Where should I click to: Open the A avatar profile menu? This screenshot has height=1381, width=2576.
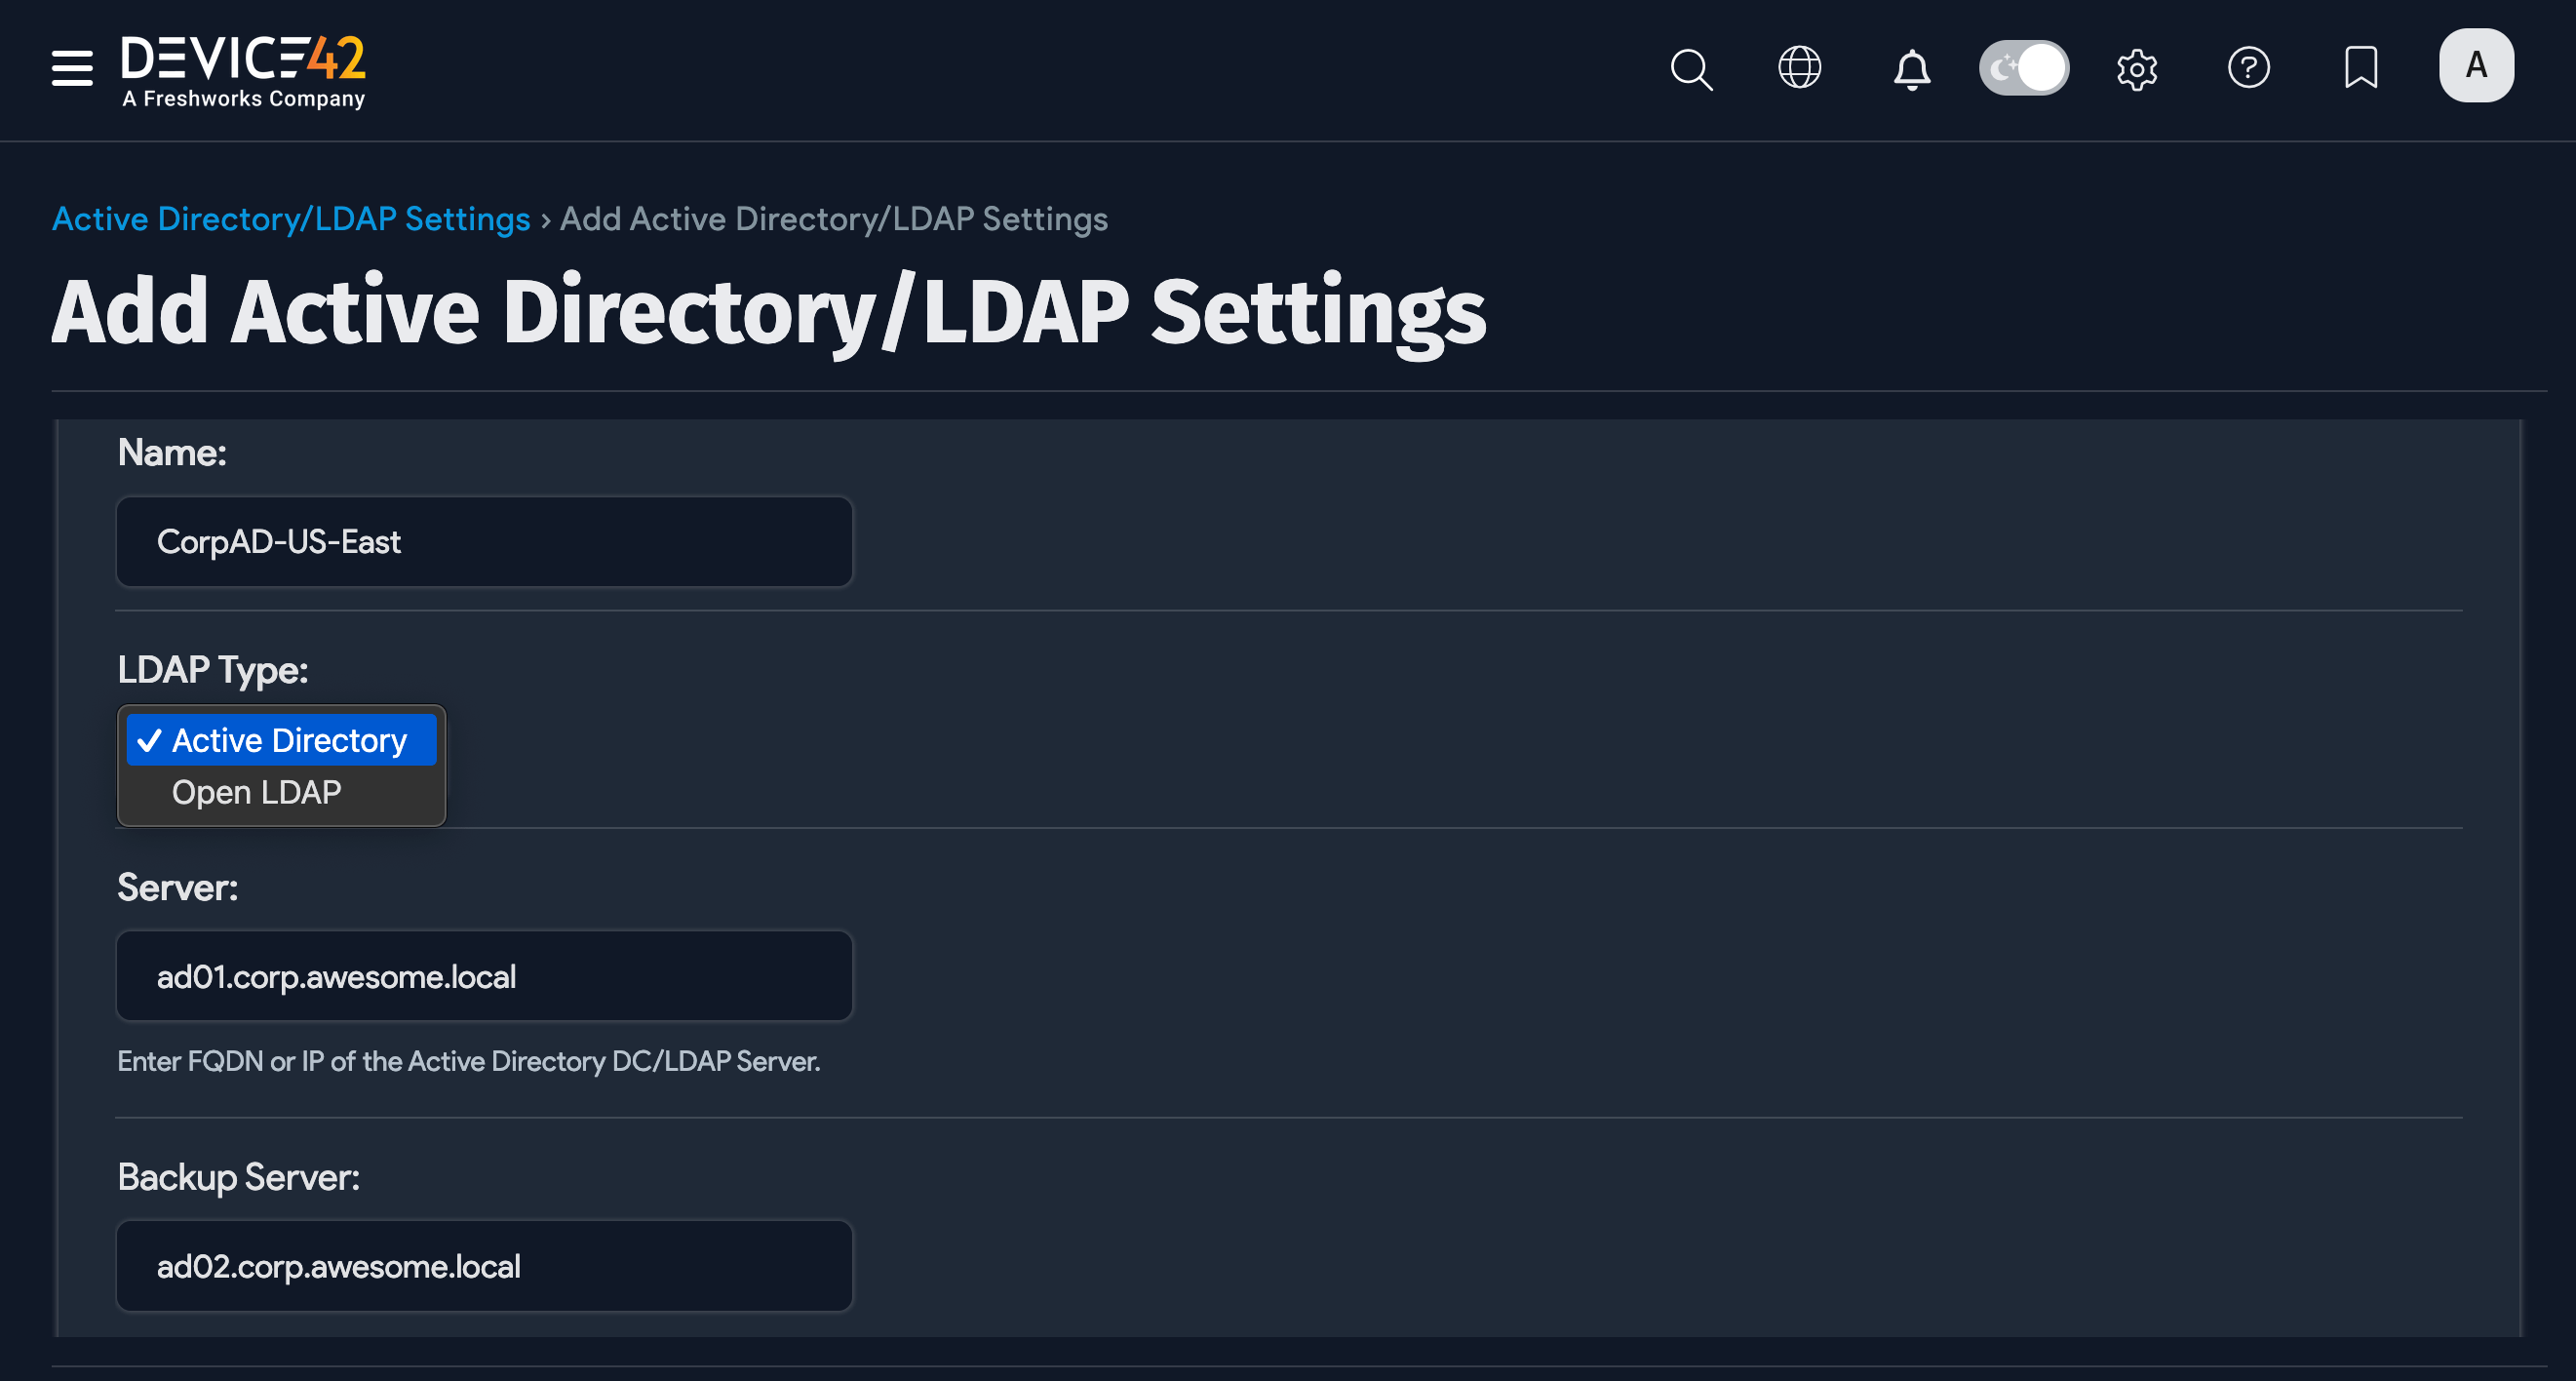(2476, 66)
